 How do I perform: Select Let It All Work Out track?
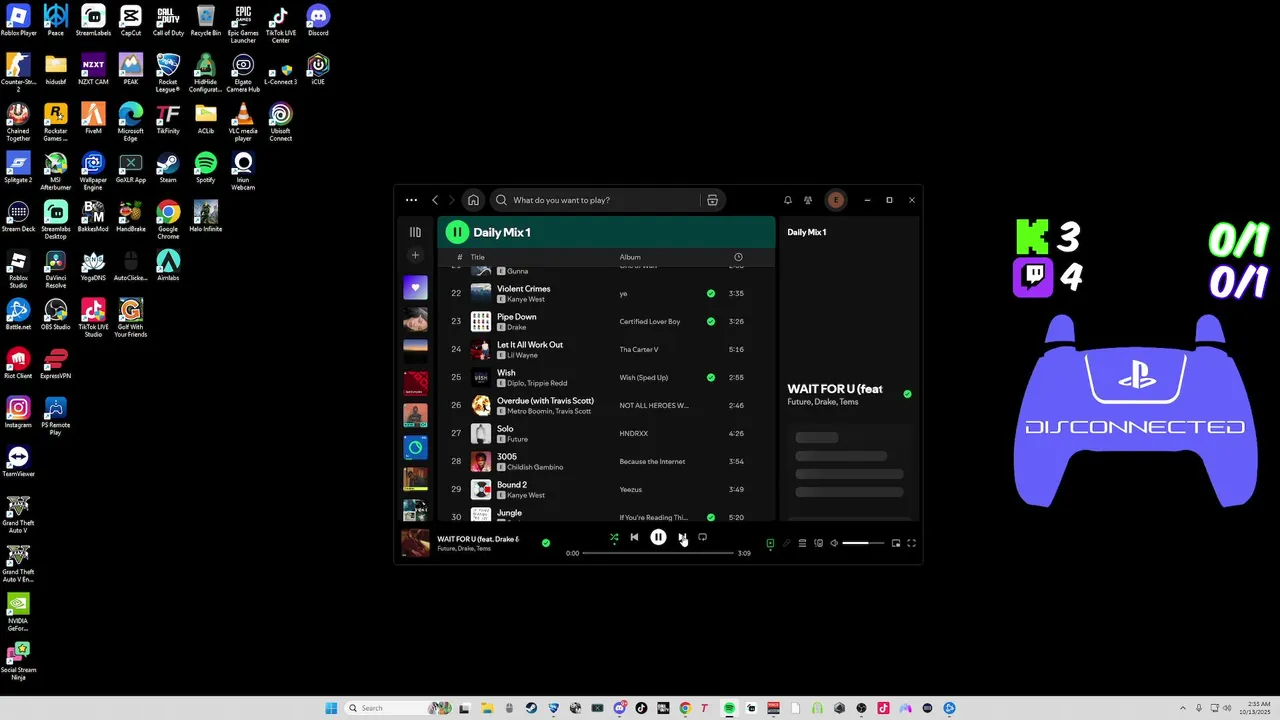tap(606, 350)
